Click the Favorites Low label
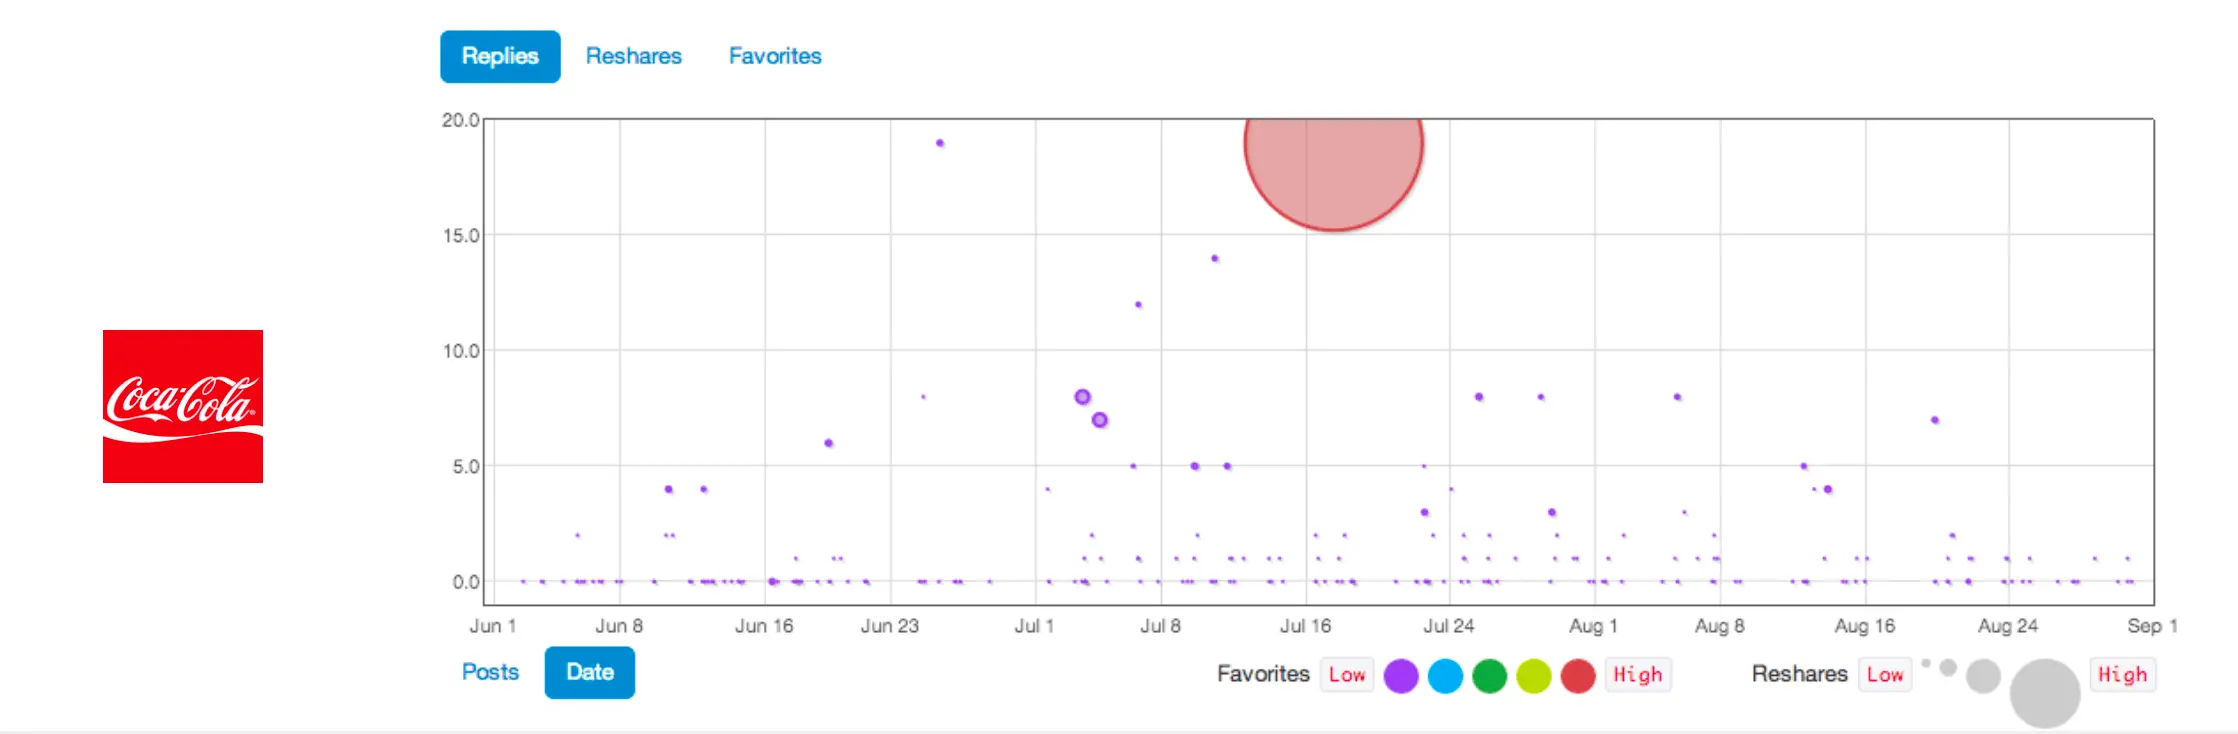This screenshot has width=2238, height=734. click(1347, 675)
